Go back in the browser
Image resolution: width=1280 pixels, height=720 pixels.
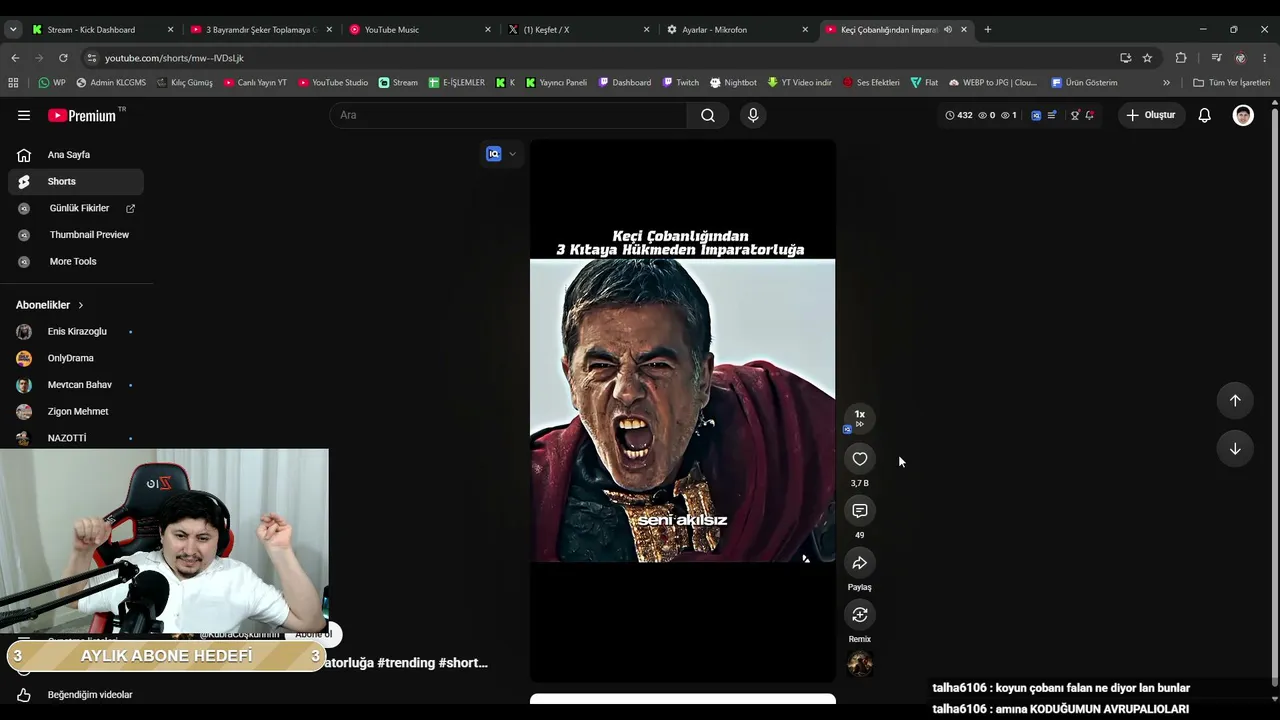15,58
